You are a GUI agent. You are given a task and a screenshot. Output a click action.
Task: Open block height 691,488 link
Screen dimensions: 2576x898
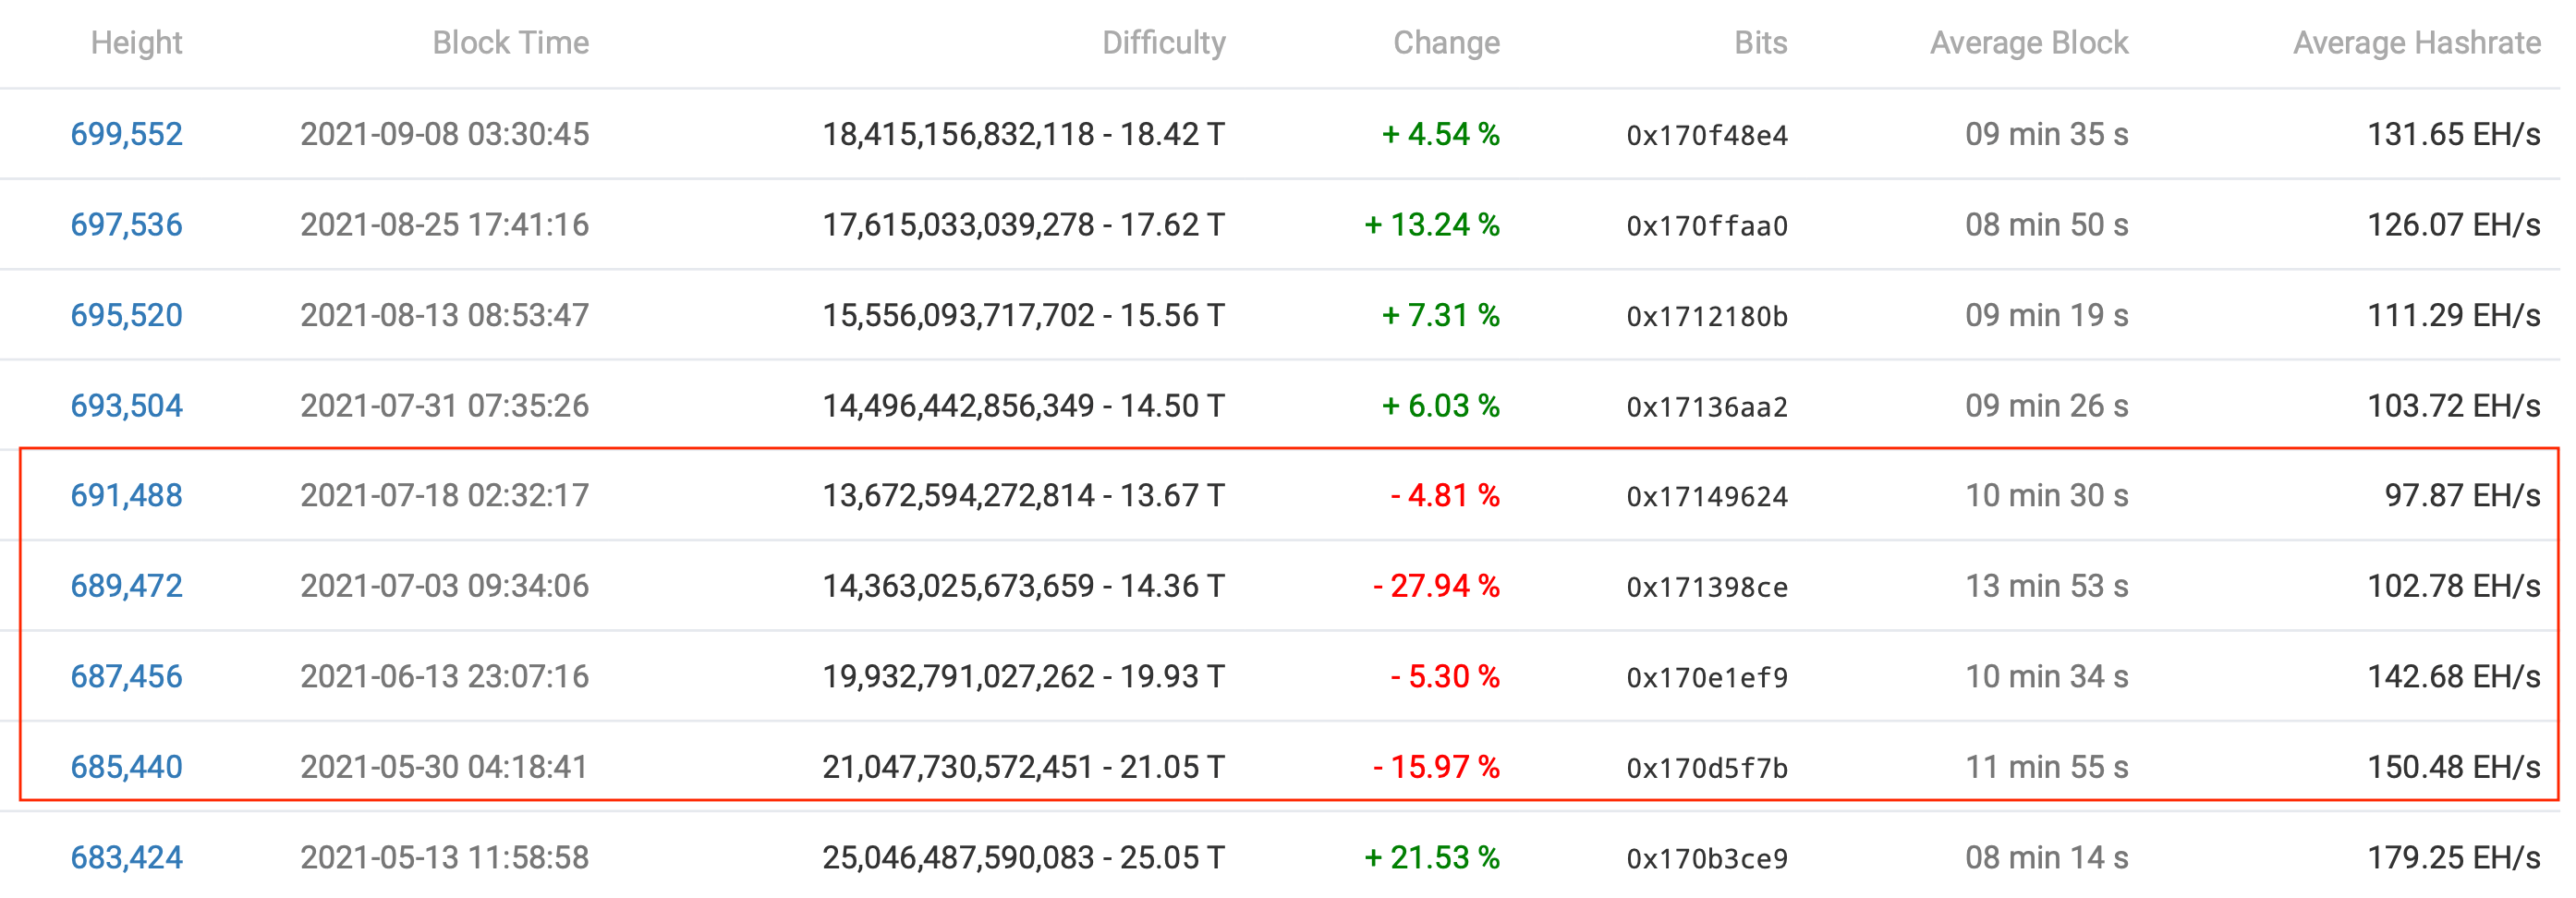[x=126, y=495]
